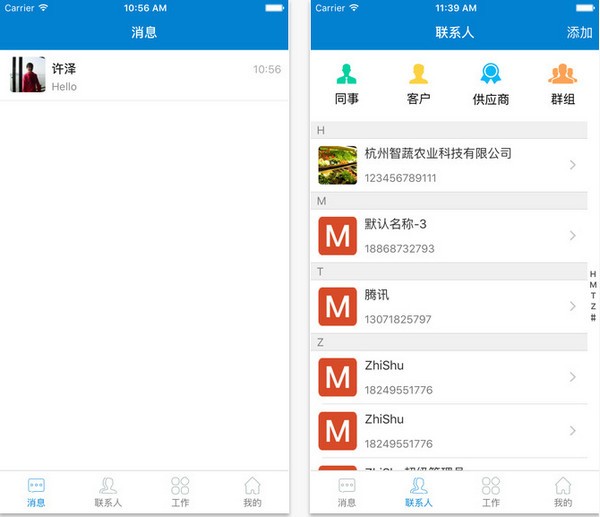Select 消息 tab in left screen
This screenshot has height=517, width=600.
click(36, 493)
